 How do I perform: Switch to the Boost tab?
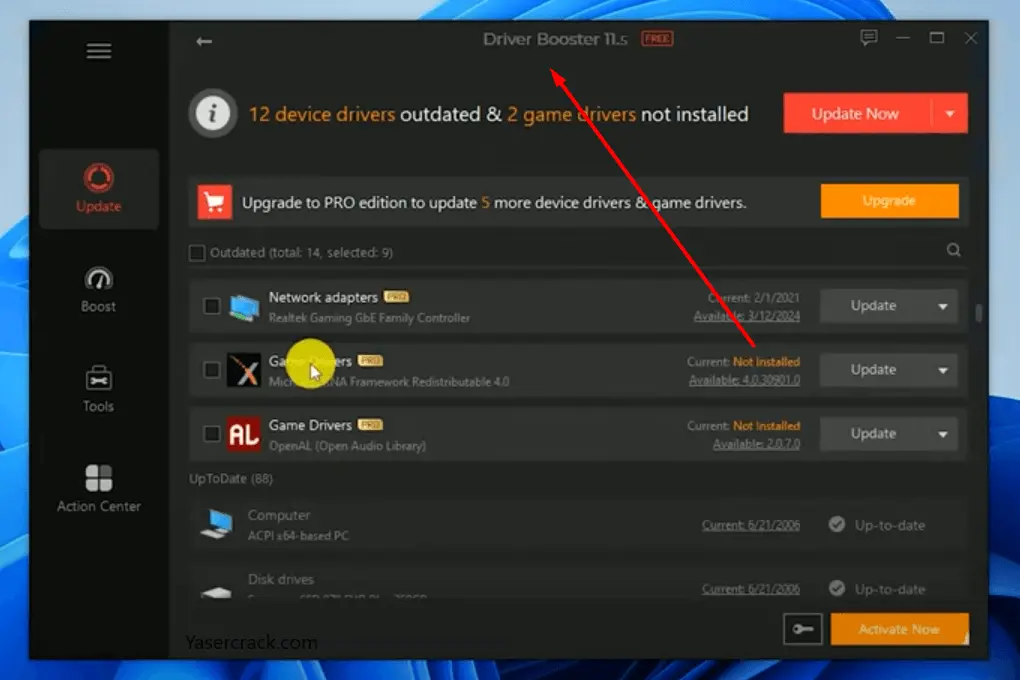(99, 290)
